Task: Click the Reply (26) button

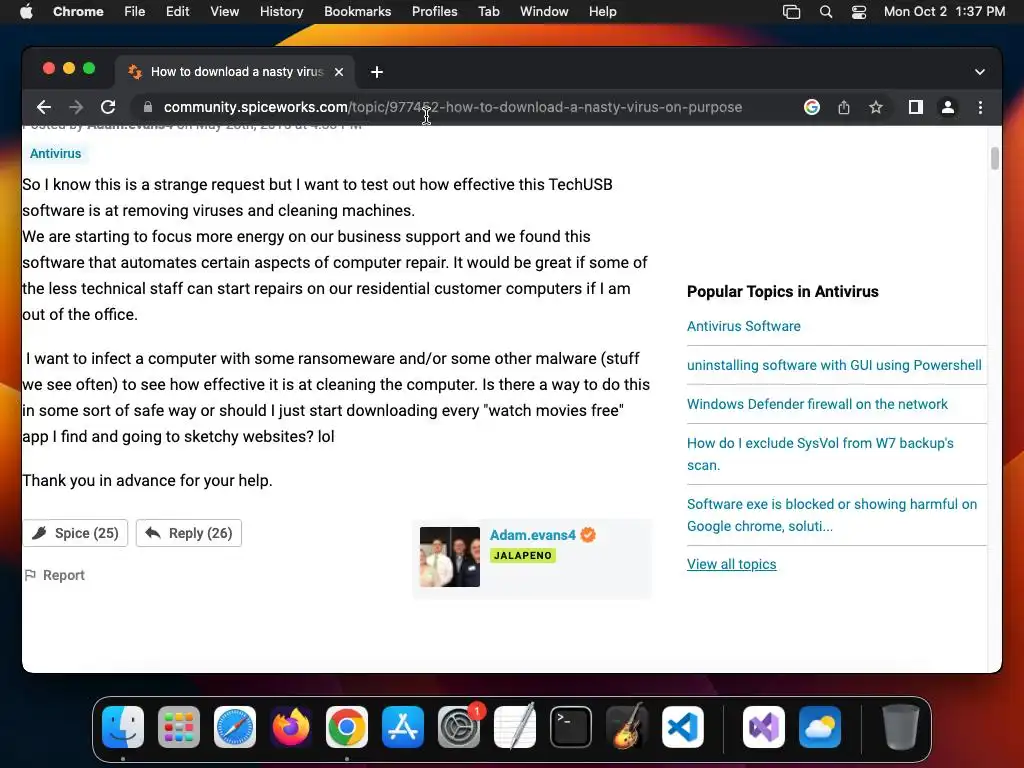Action: pyautogui.click(x=189, y=533)
